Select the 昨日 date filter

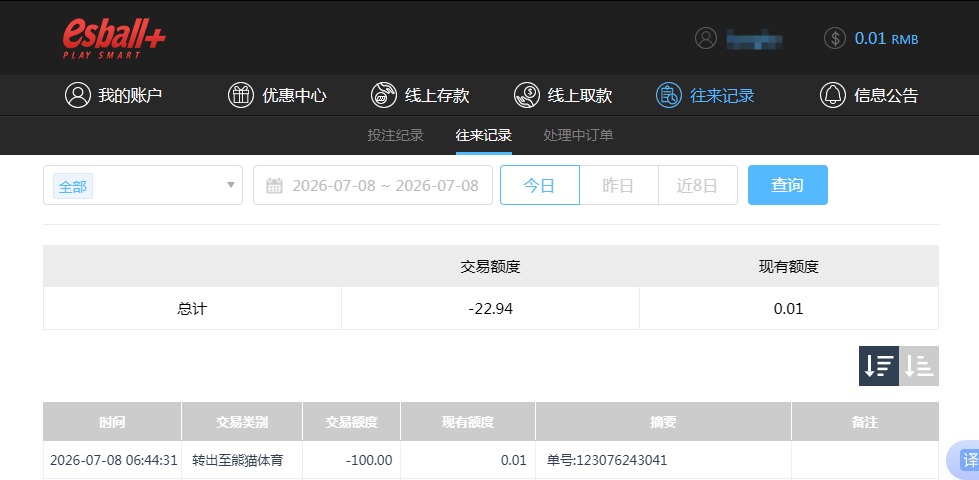tap(619, 185)
